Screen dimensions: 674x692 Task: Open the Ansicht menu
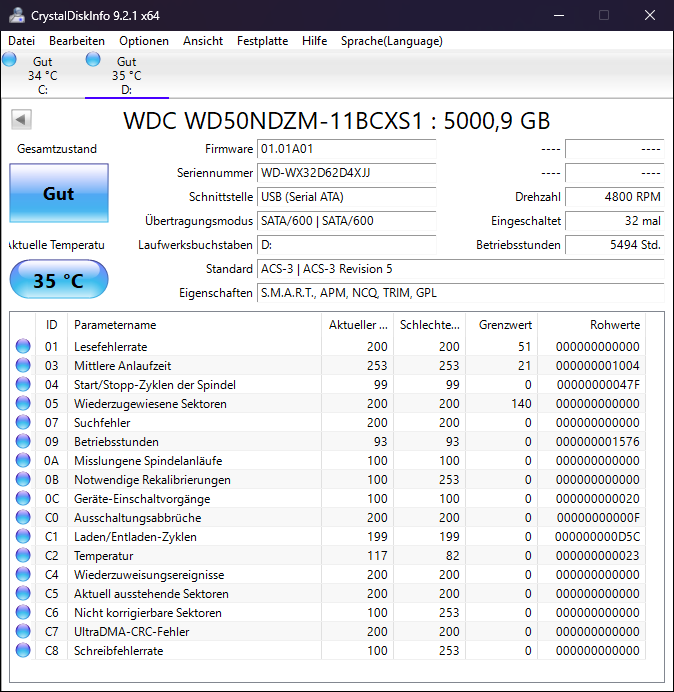point(203,41)
